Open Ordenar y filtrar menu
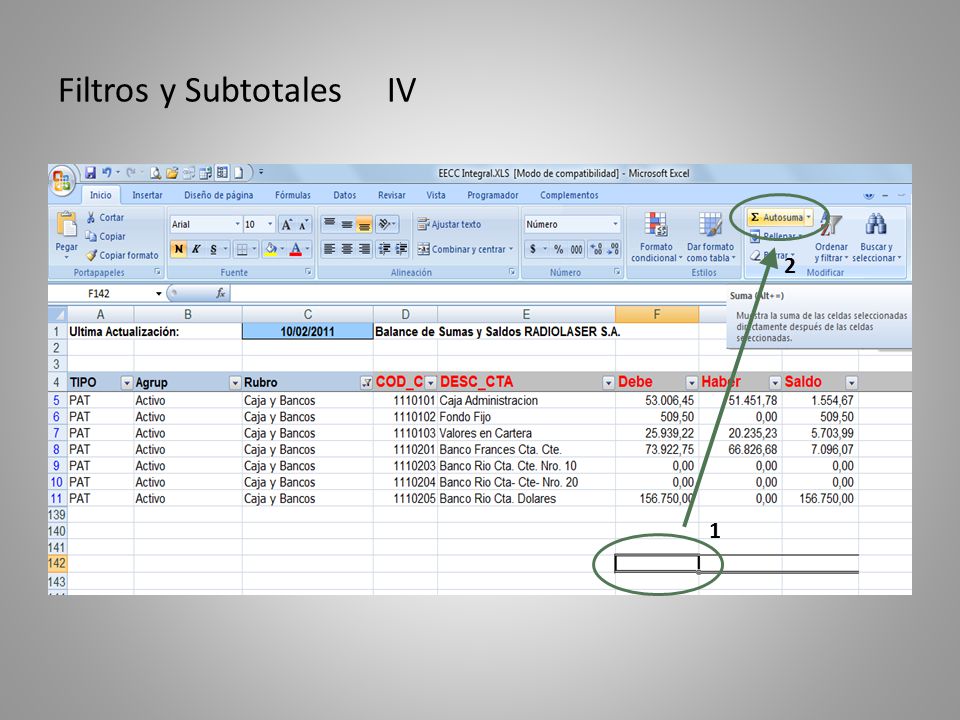960x720 pixels. [831, 238]
